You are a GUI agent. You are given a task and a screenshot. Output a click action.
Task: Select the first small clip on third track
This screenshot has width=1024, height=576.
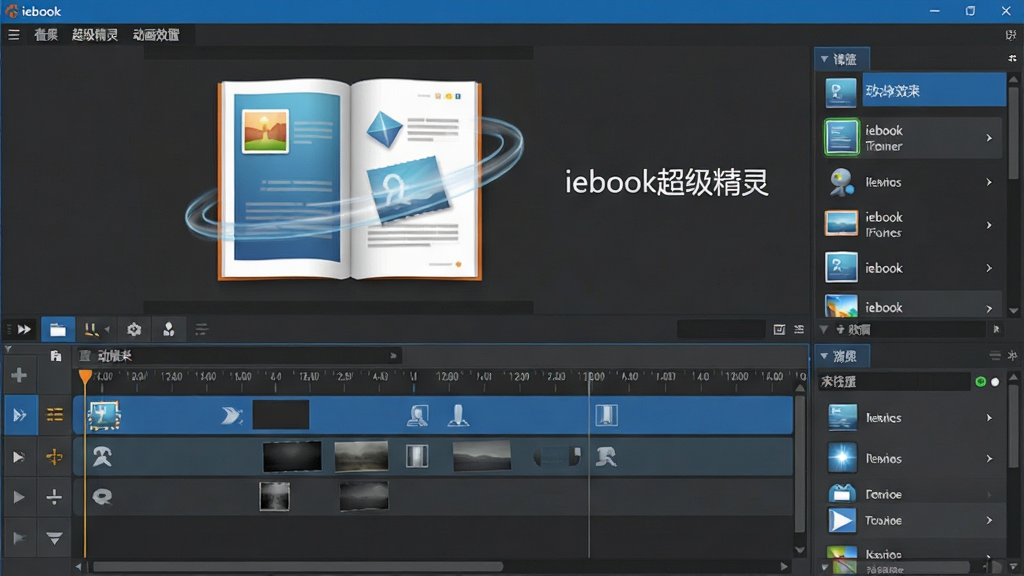[274, 496]
